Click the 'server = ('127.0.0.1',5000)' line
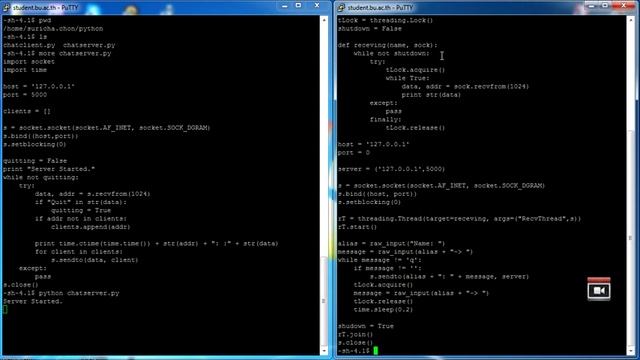 point(391,169)
